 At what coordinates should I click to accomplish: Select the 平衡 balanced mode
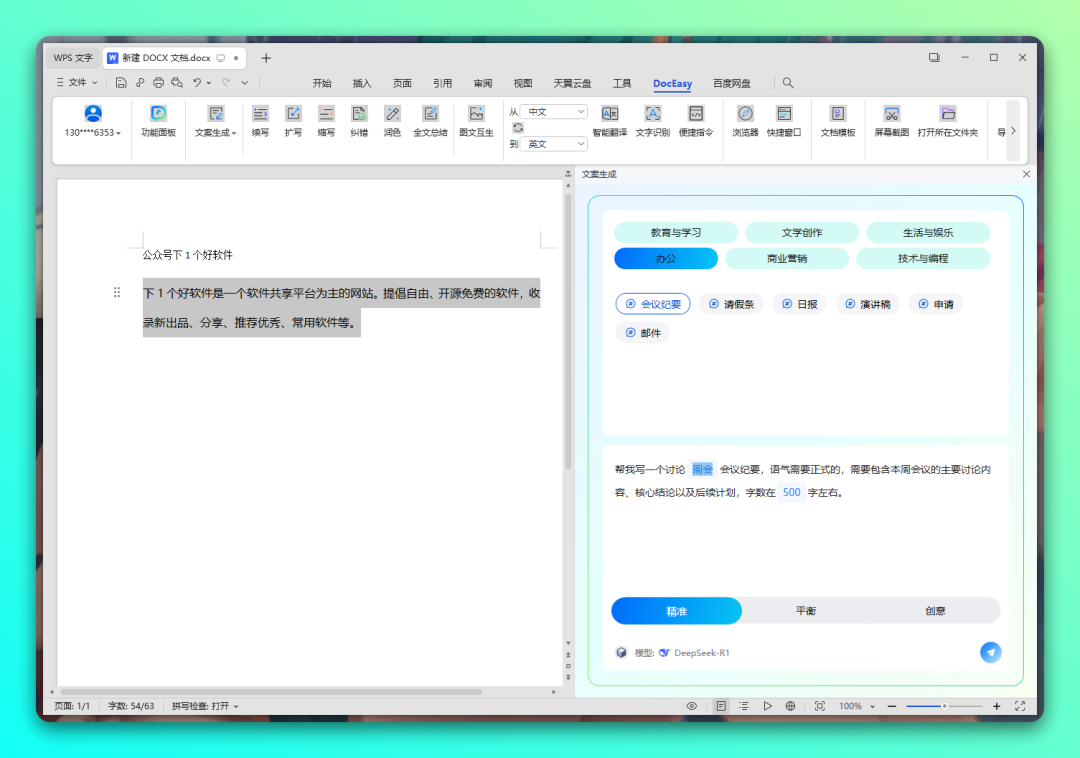pyautogui.click(x=806, y=611)
